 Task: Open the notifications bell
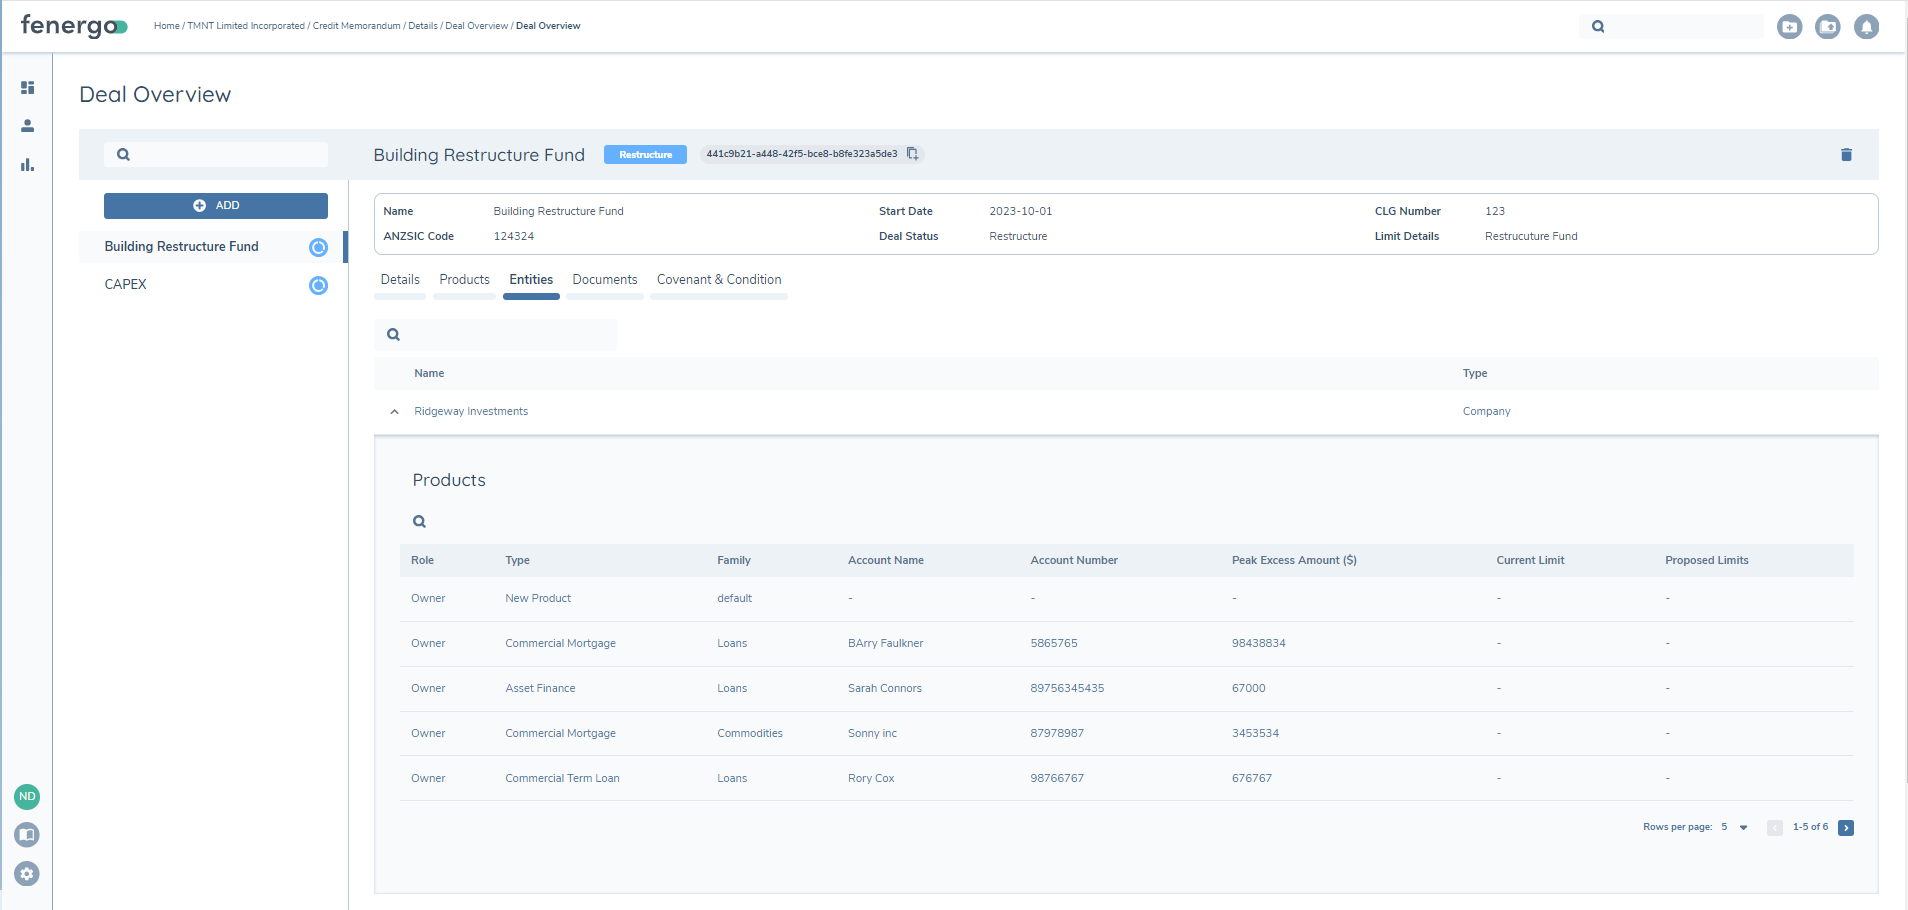1865,27
